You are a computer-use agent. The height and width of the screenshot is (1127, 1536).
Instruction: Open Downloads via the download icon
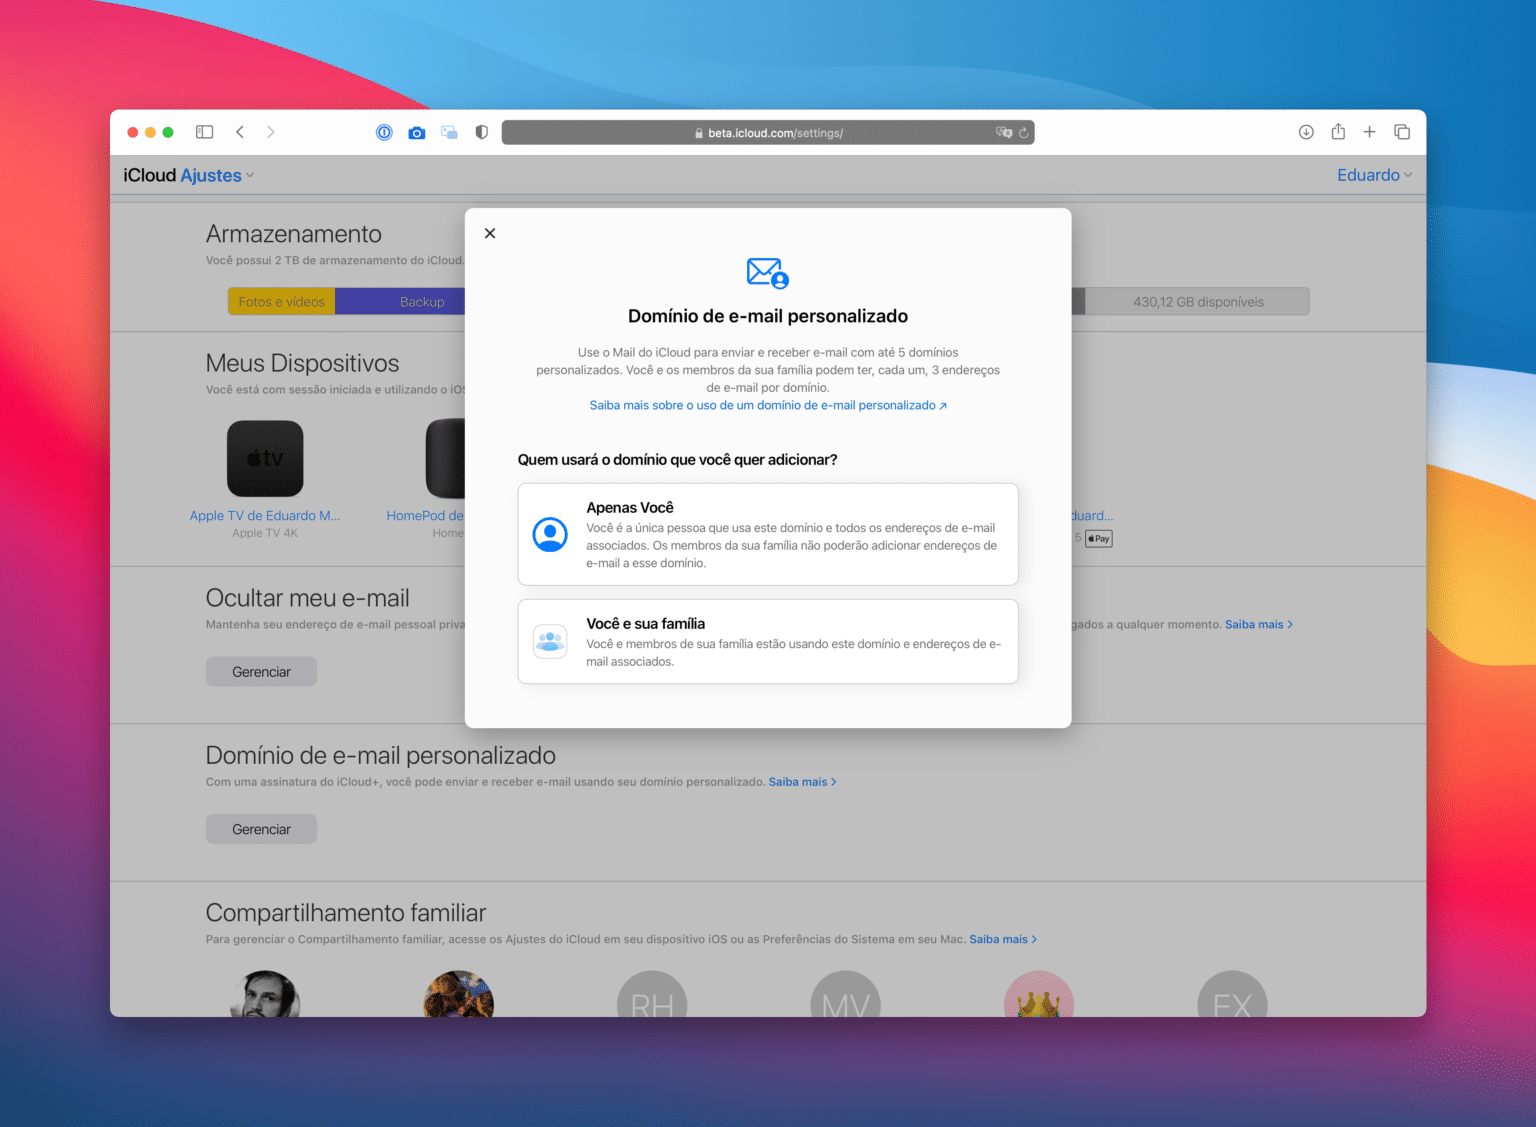click(x=1306, y=131)
